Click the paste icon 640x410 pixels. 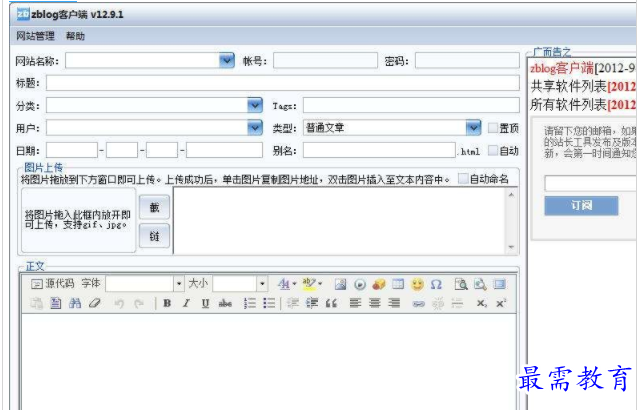pos(37,303)
